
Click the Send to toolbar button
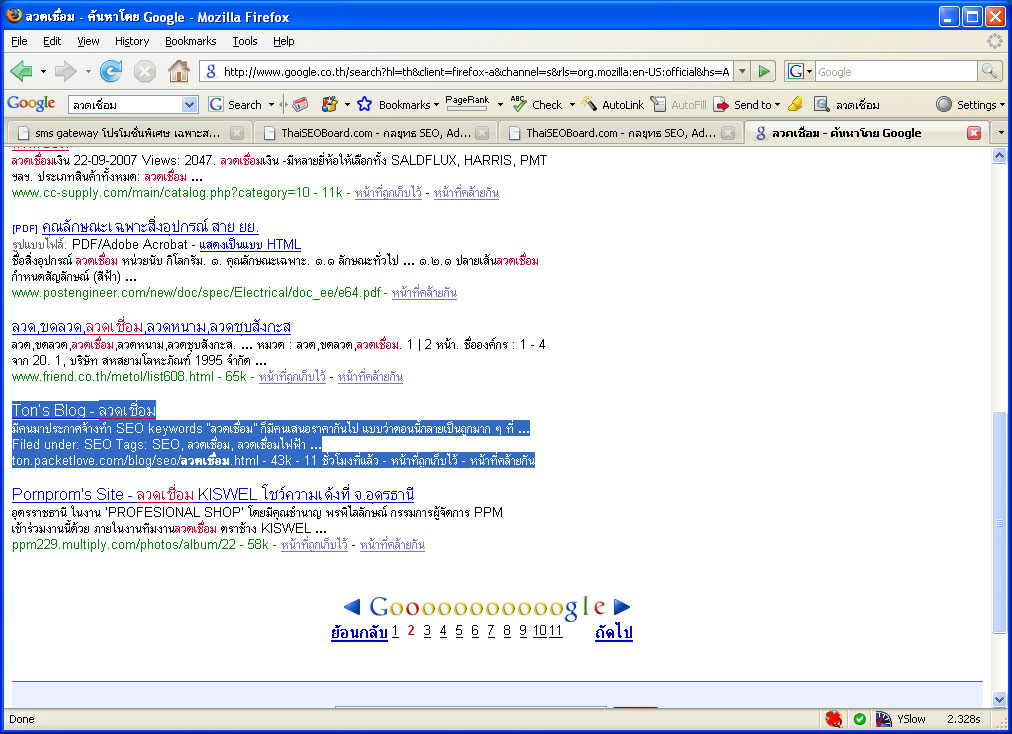[747, 105]
